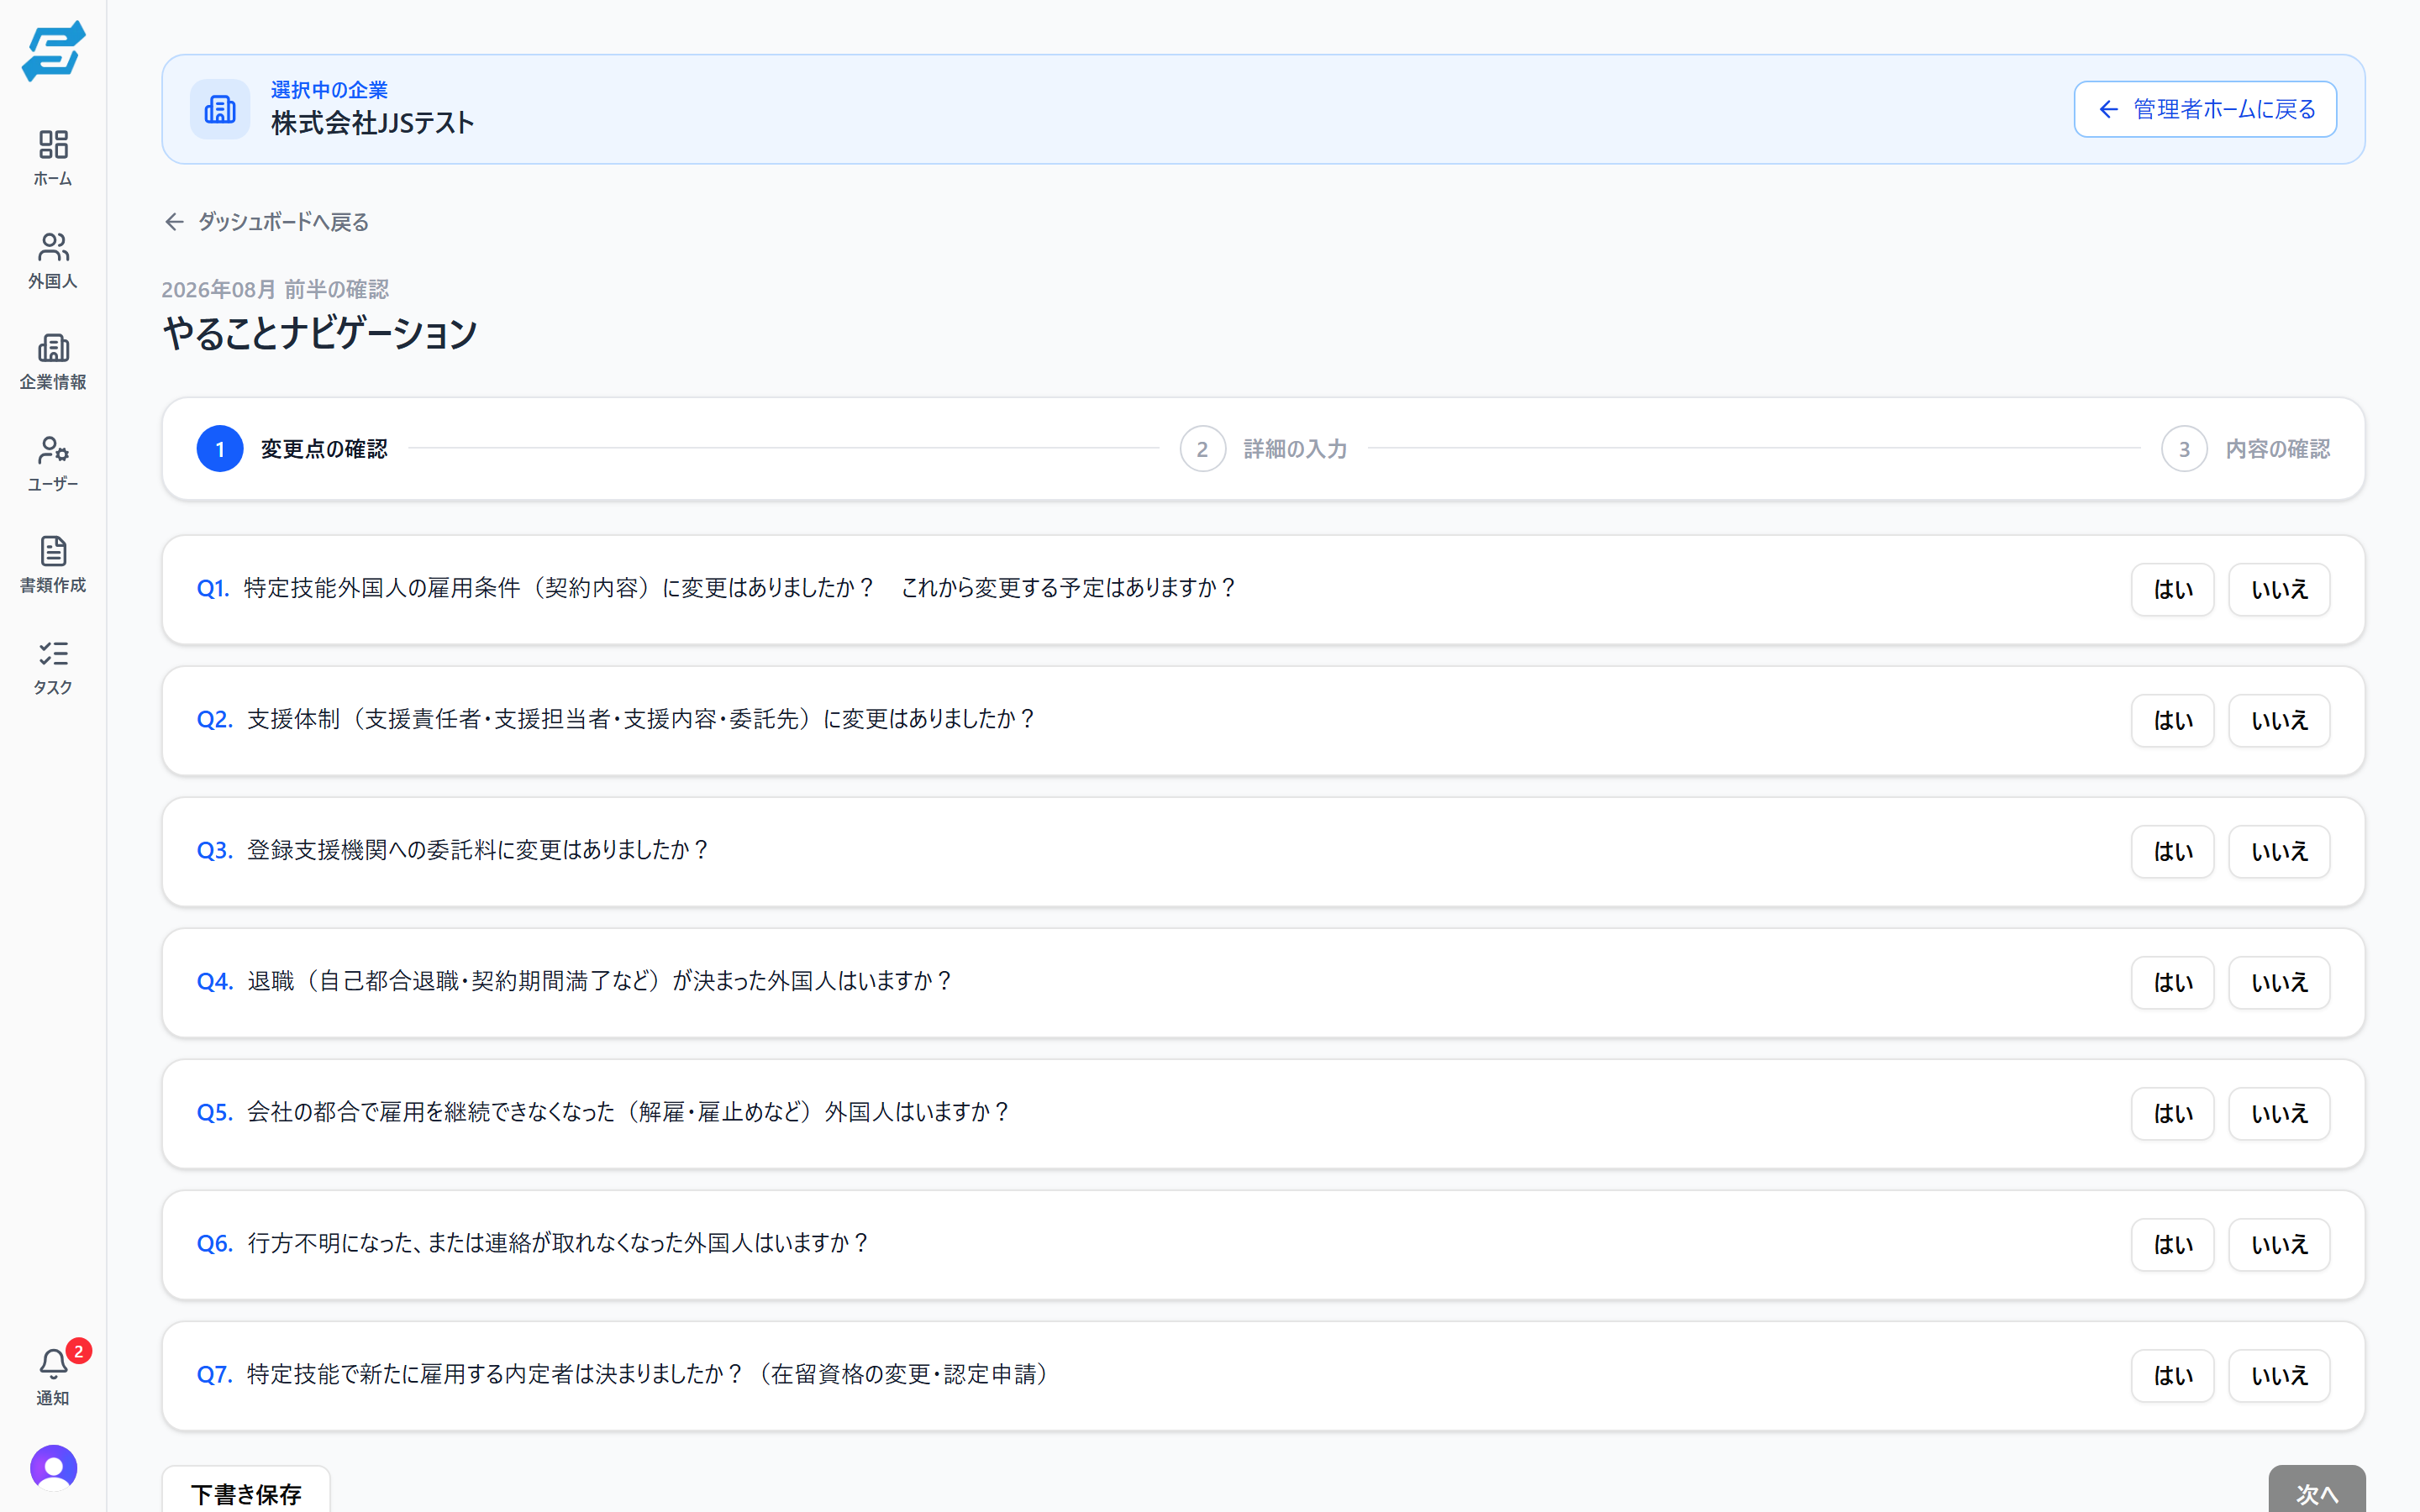Answer いいえ for Q2 support structure
This screenshot has height=1512, width=2420.
coord(2279,720)
